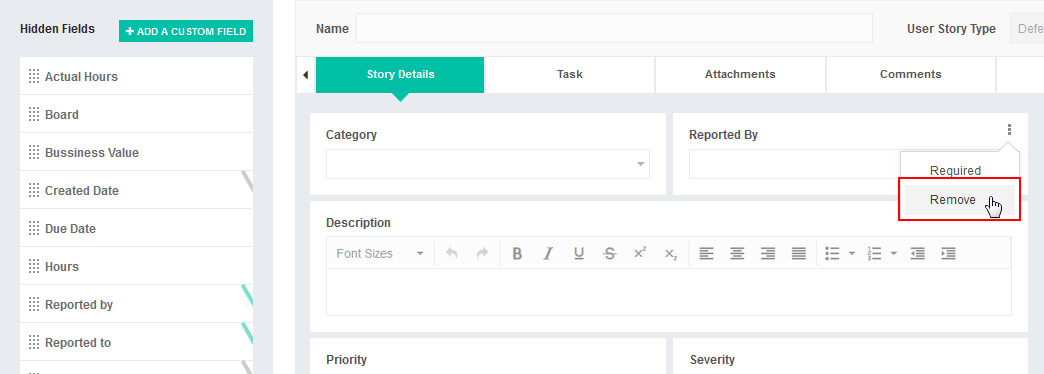The image size is (1044, 374).
Task: Insert numbered list in Description
Action: pyautogui.click(x=874, y=254)
